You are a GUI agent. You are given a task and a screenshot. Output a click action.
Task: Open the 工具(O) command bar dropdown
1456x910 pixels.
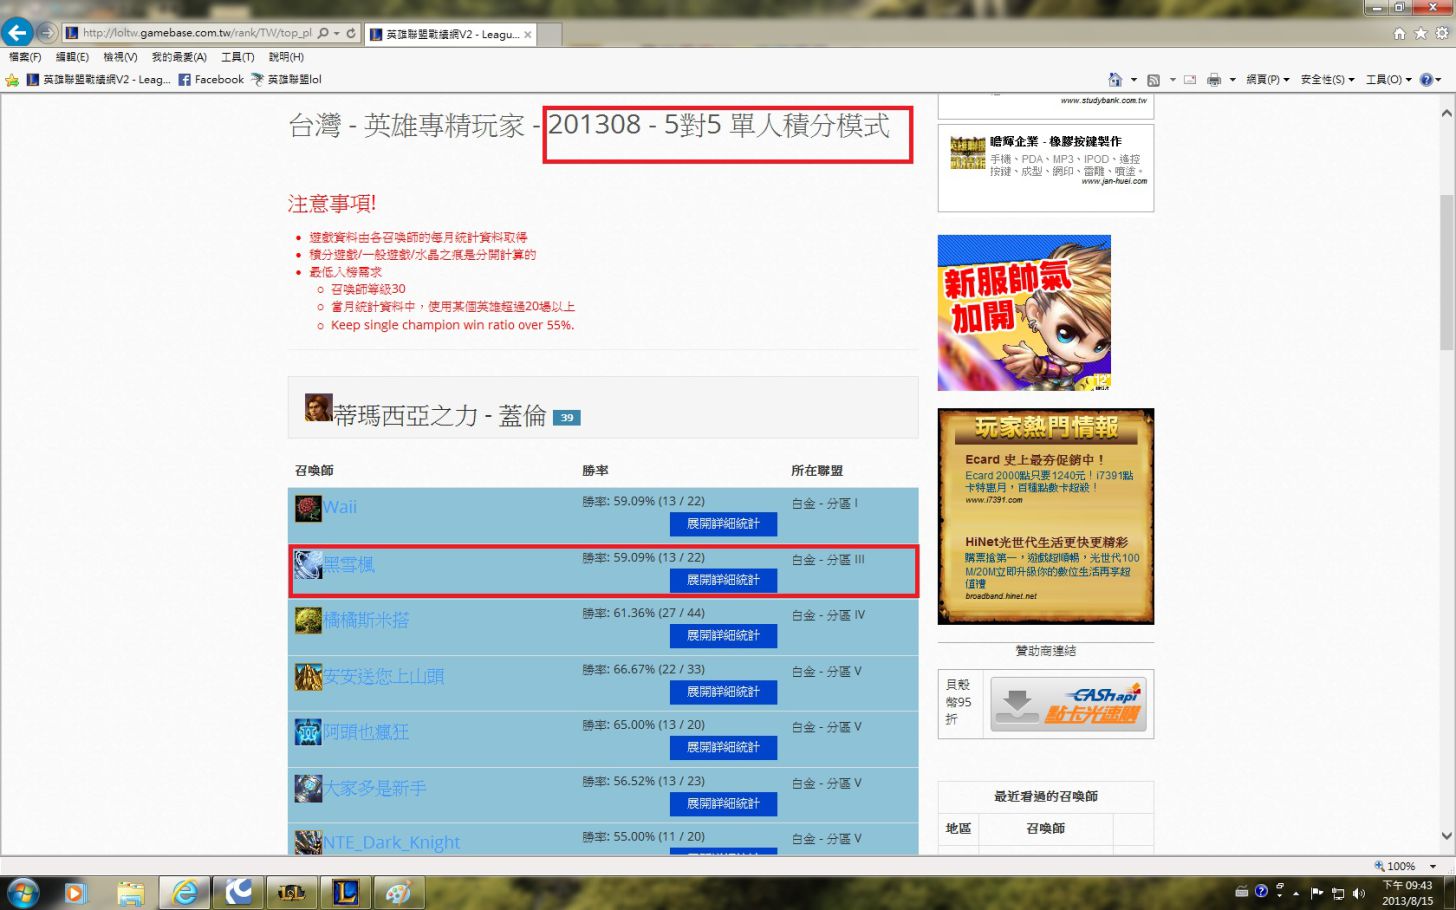(x=1389, y=80)
